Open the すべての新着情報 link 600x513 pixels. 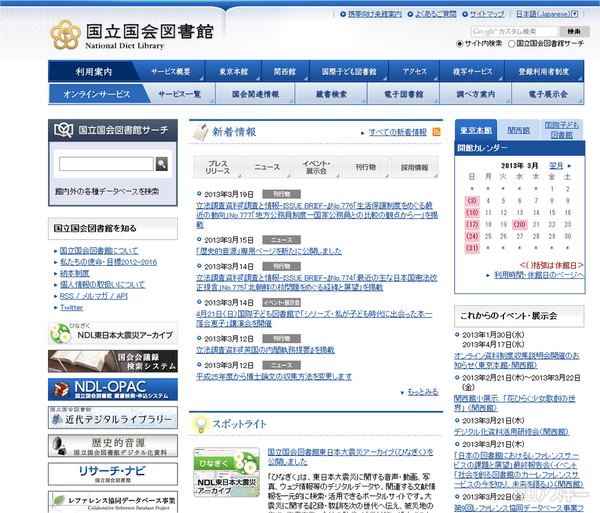[x=398, y=132]
